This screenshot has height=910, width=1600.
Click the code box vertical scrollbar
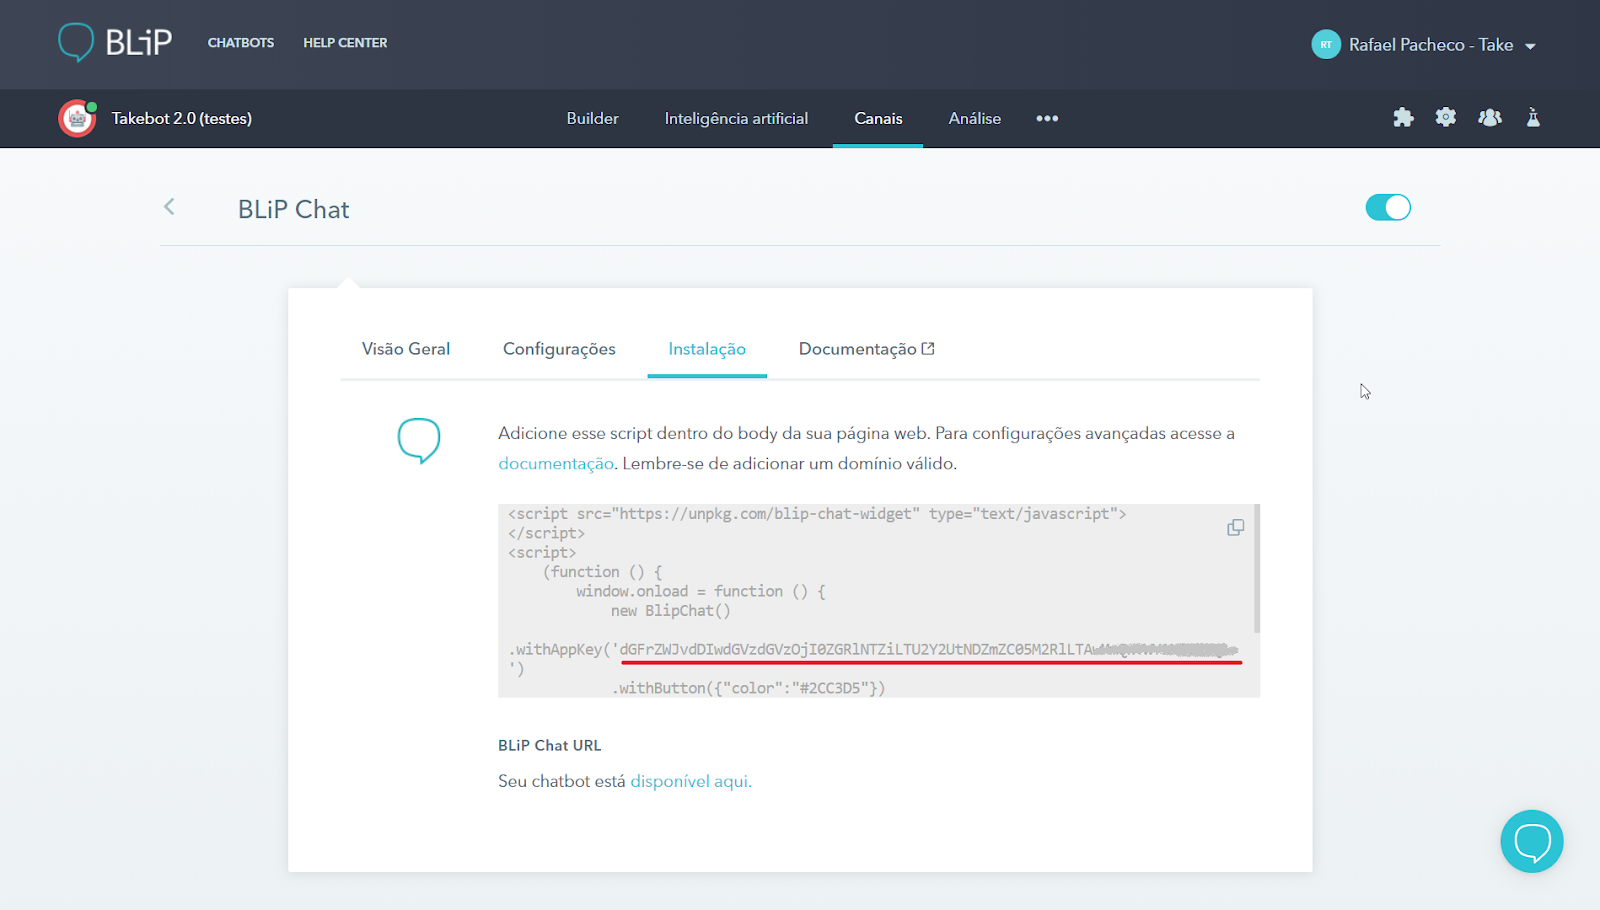tap(1256, 570)
